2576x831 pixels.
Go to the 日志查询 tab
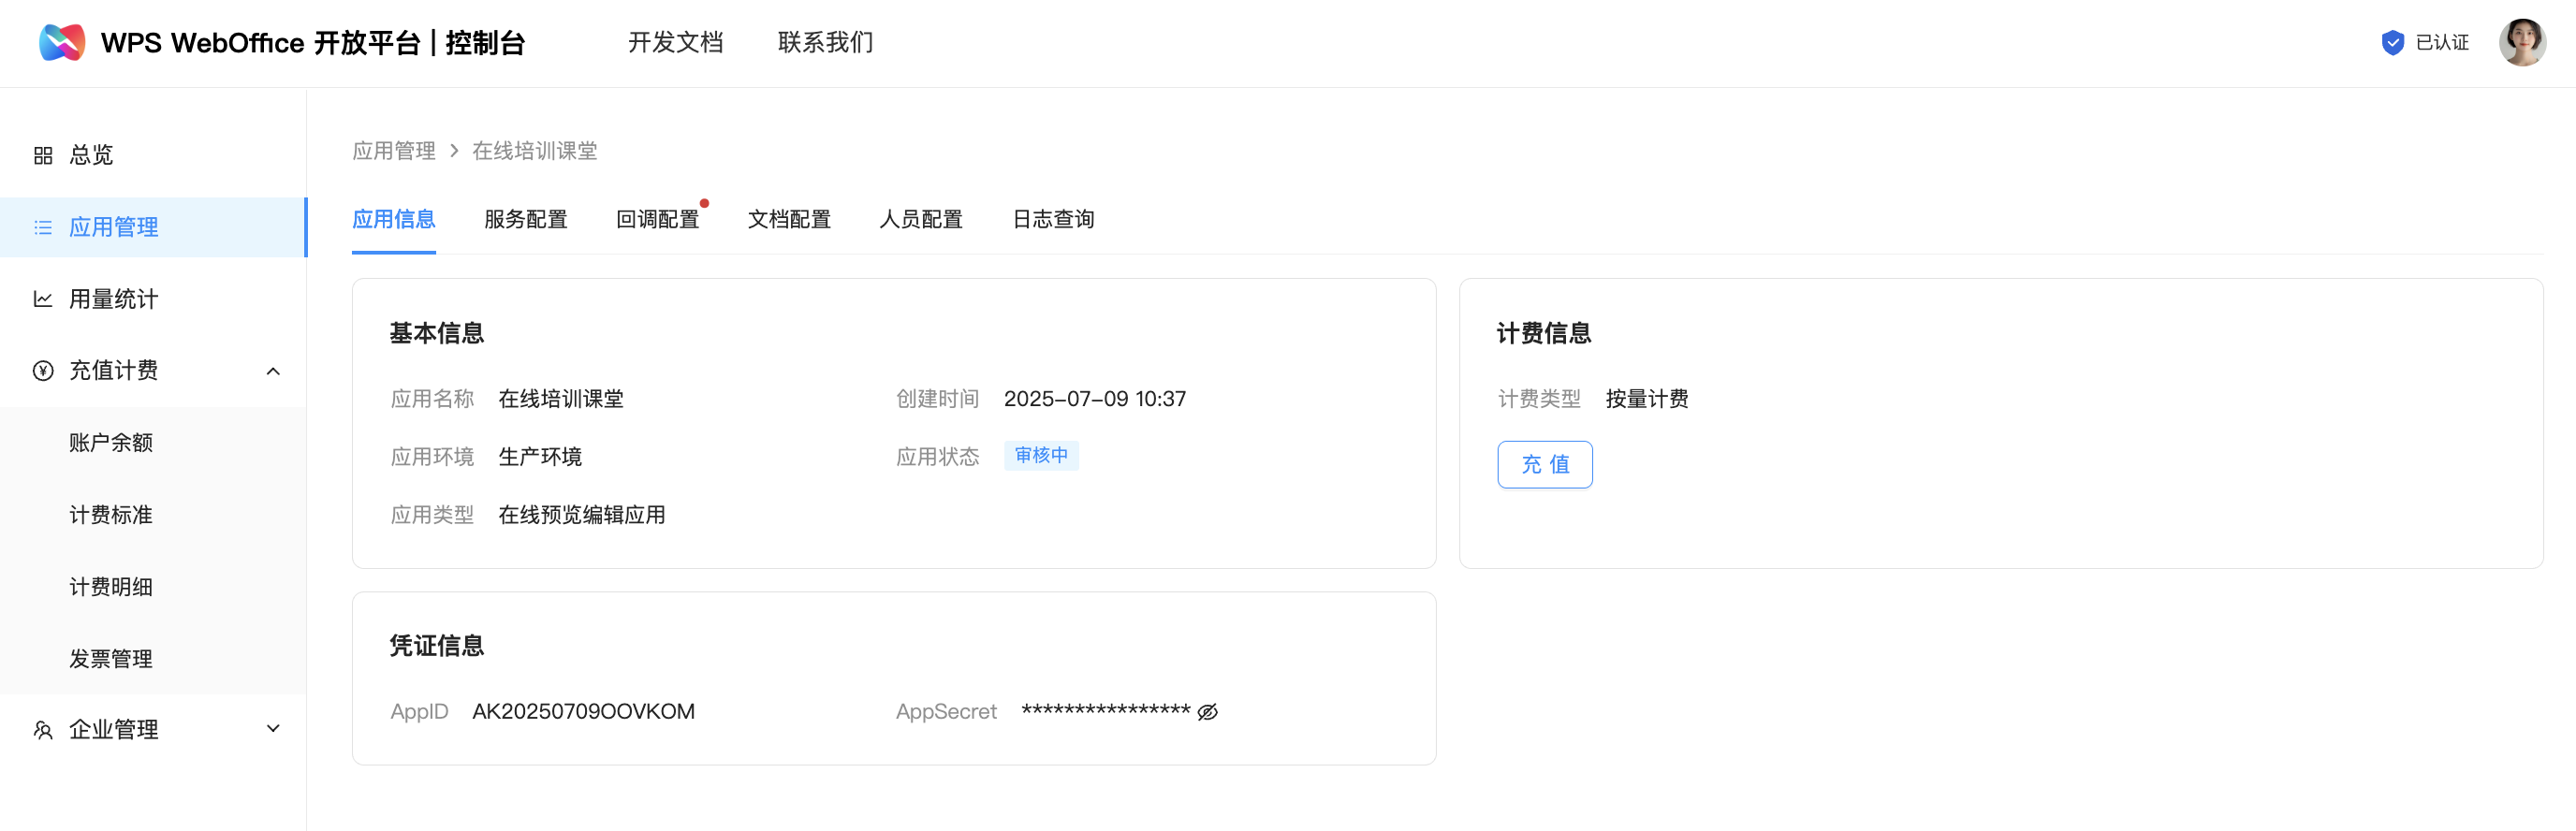click(1052, 219)
